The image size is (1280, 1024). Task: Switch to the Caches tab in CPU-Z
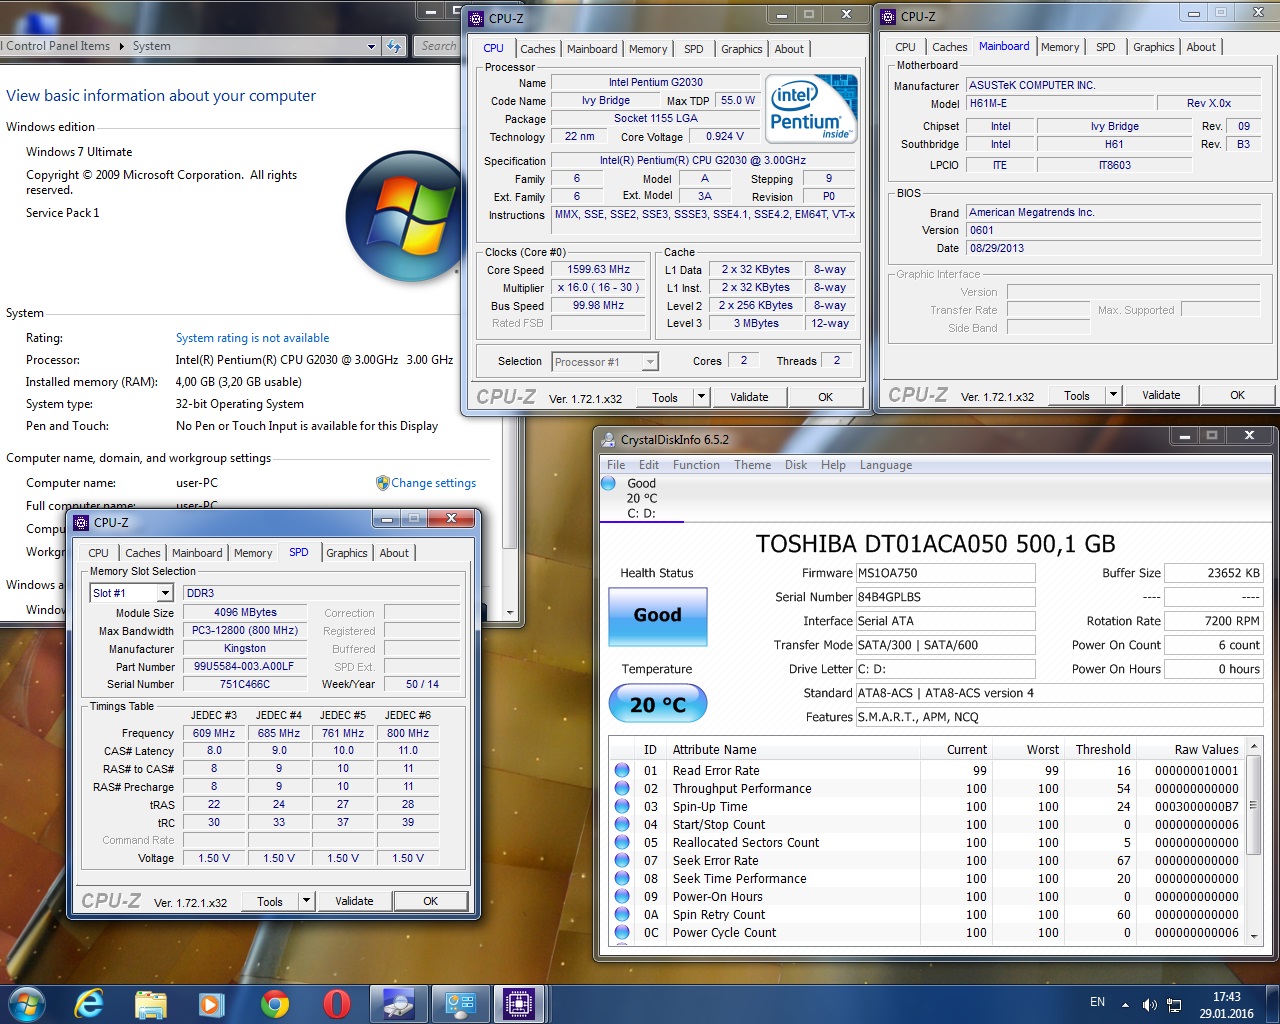537,49
